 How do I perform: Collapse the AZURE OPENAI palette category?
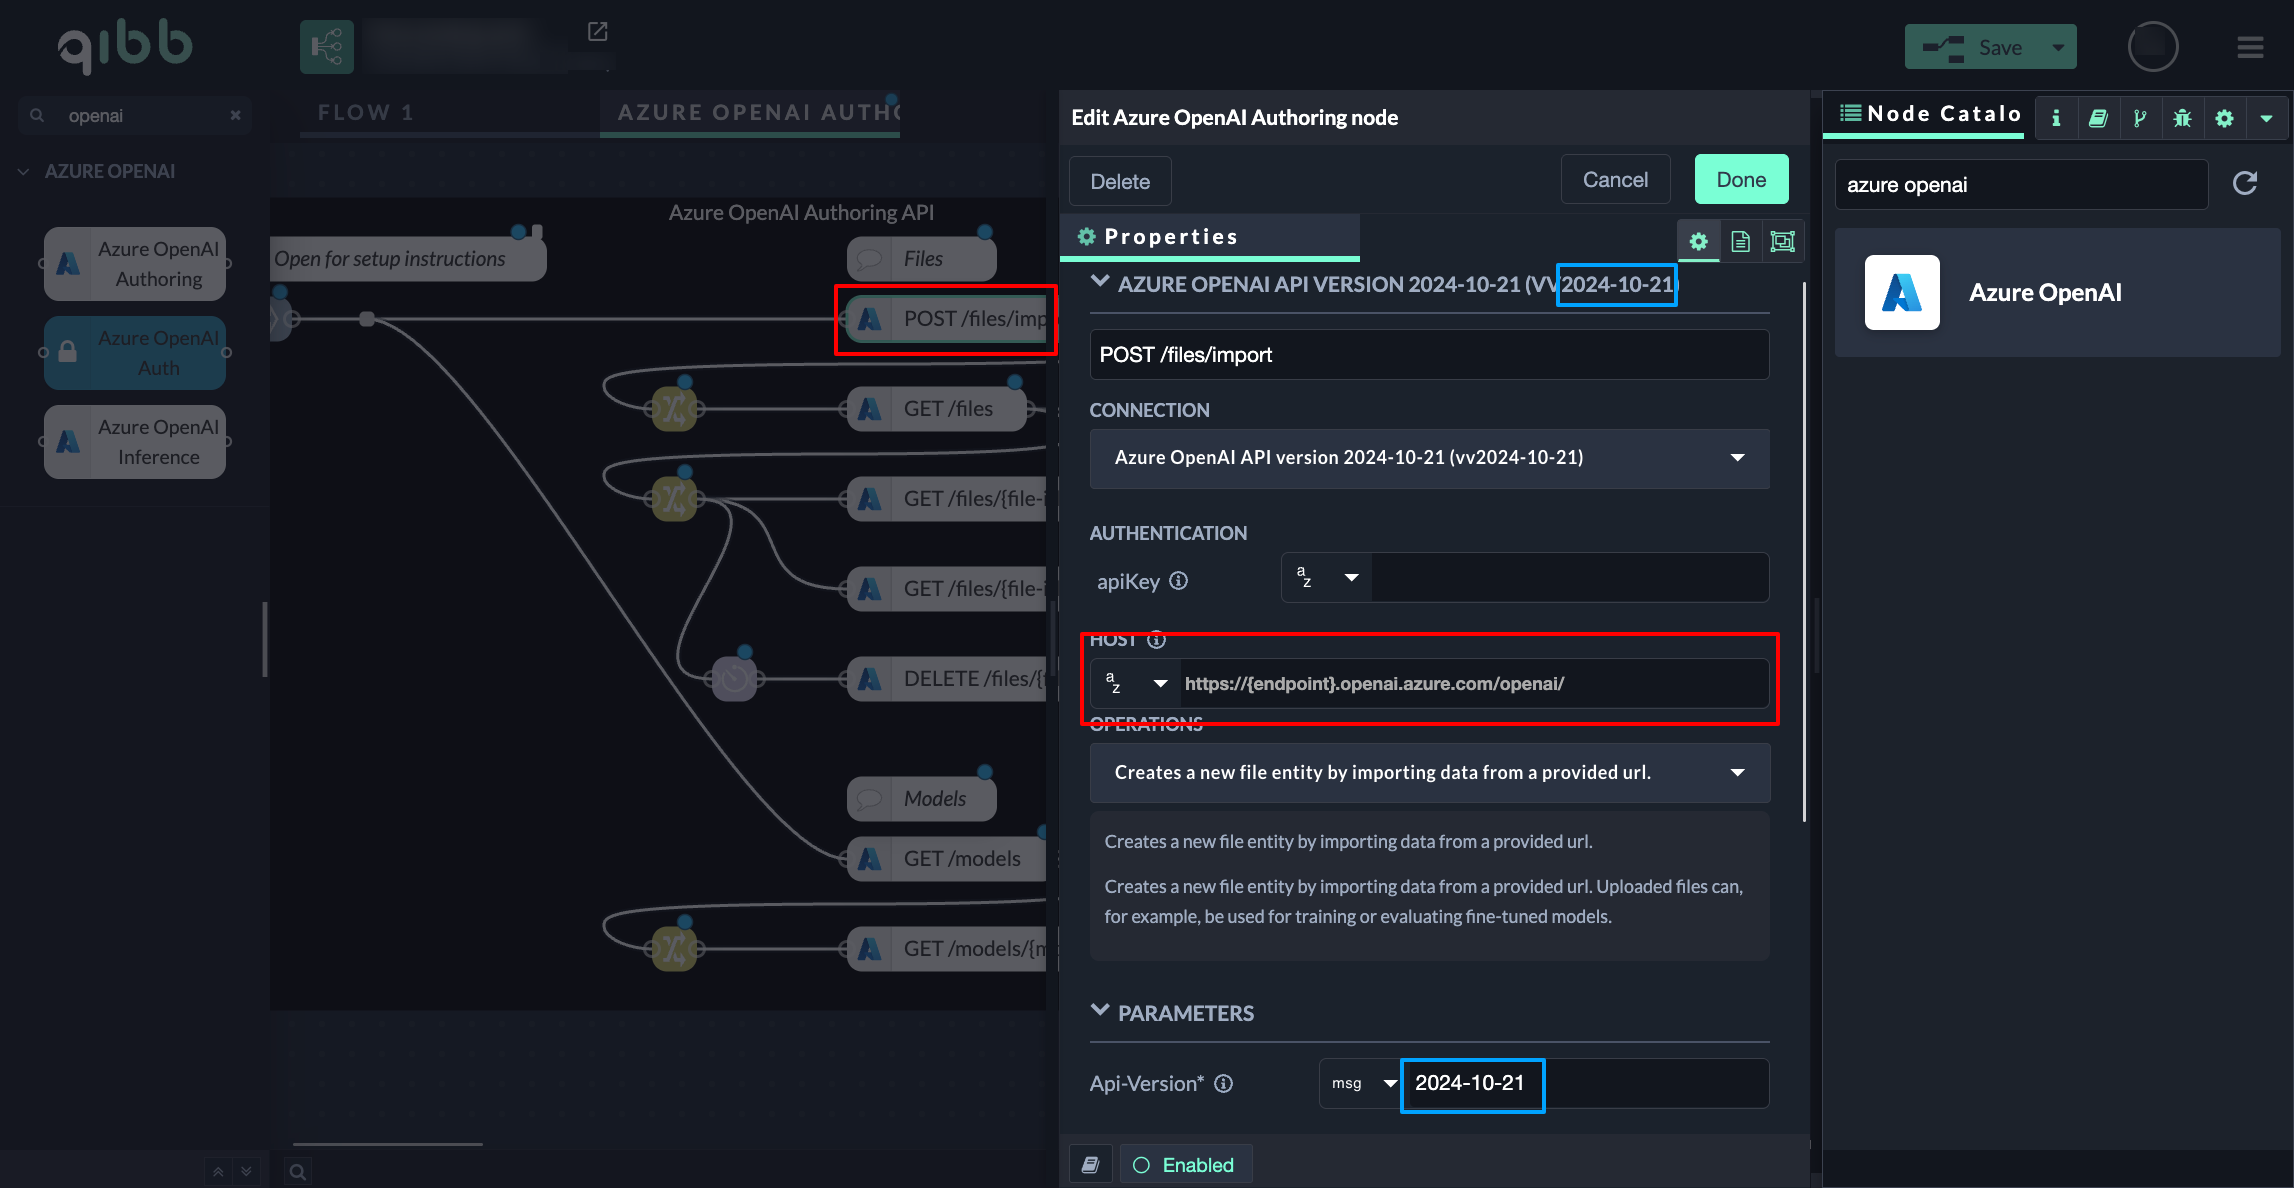(x=24, y=171)
